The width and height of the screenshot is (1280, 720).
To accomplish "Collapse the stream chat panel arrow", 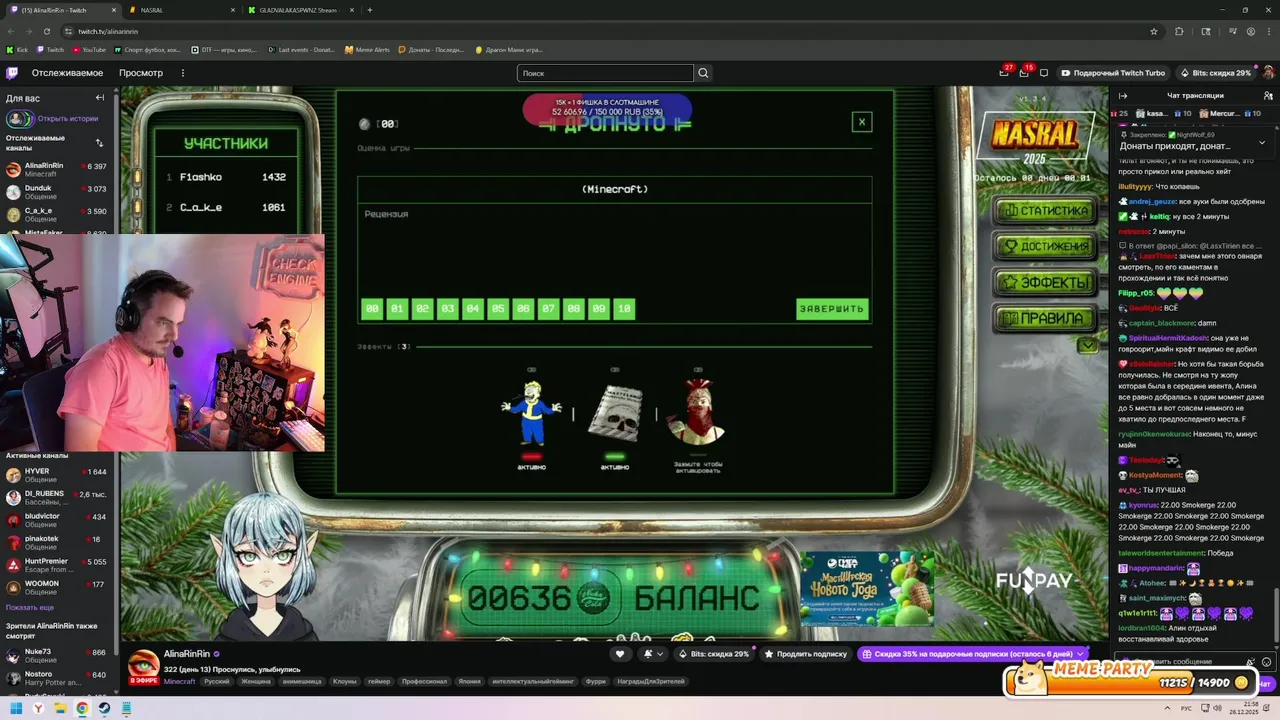I will tap(1122, 96).
